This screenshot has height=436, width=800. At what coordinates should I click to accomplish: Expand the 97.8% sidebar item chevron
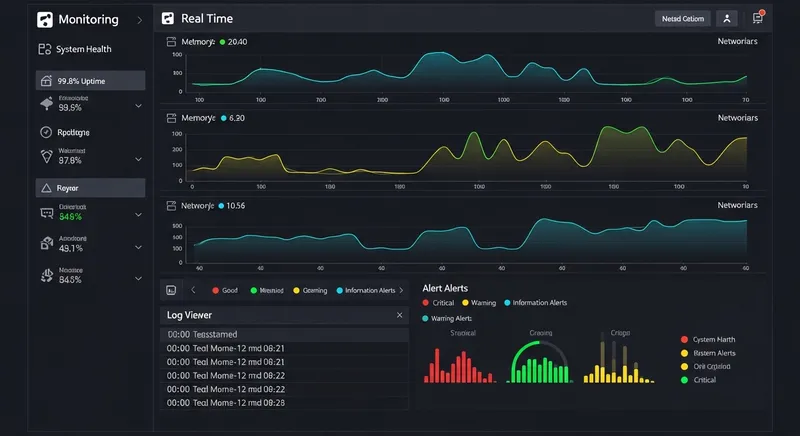138,158
